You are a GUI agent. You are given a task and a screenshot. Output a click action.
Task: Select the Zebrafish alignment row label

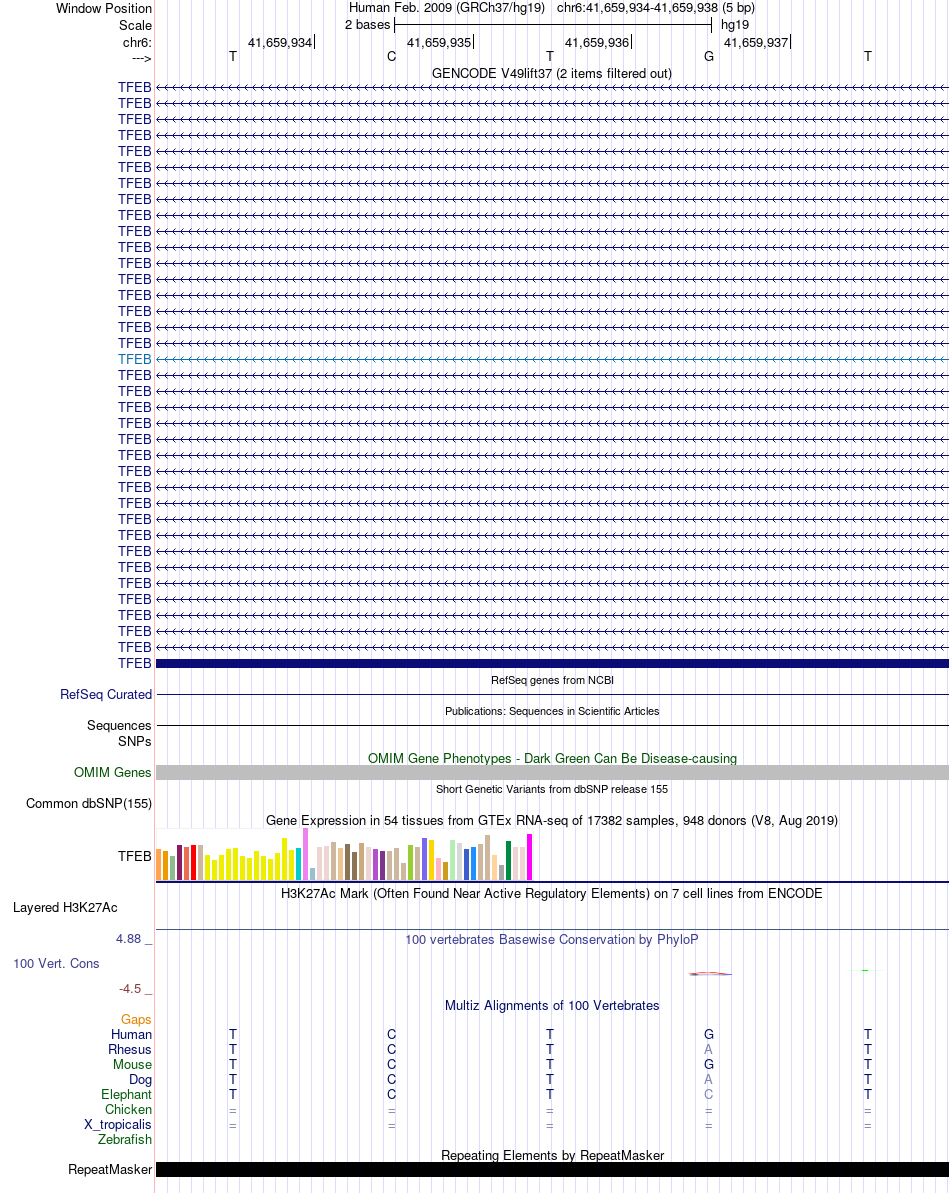(125, 1140)
